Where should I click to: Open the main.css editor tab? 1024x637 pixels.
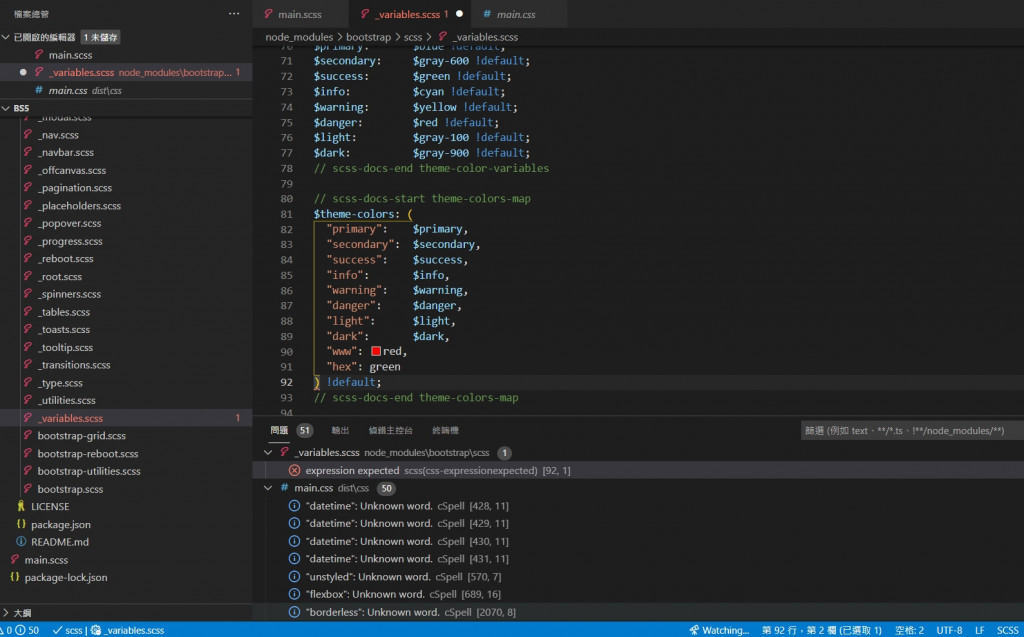tap(516, 14)
